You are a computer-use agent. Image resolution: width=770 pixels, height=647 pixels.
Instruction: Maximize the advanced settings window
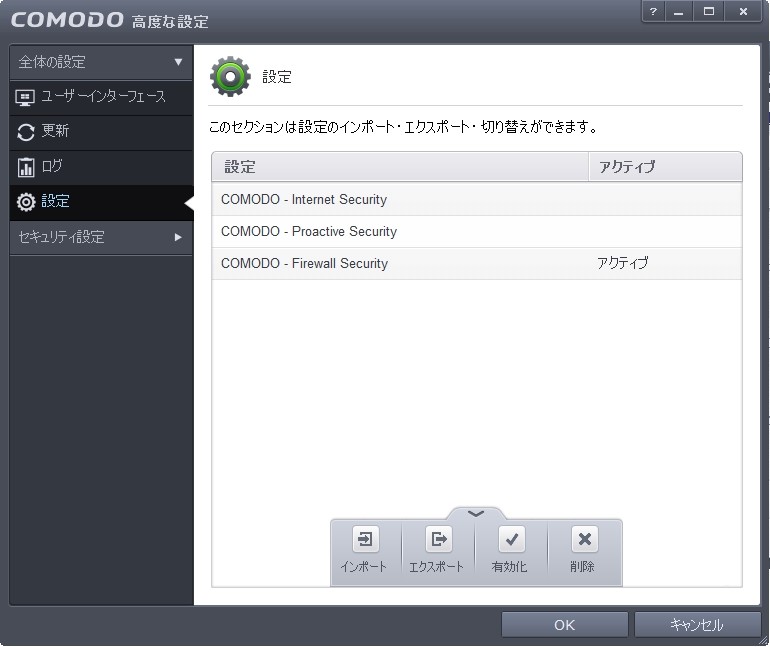click(709, 11)
